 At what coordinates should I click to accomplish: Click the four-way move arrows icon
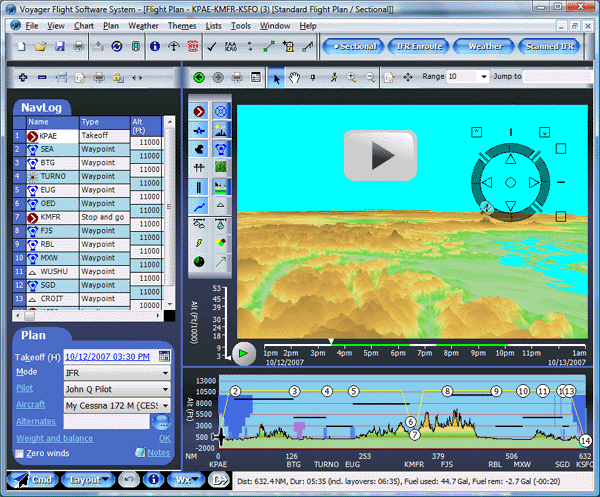pos(408,78)
